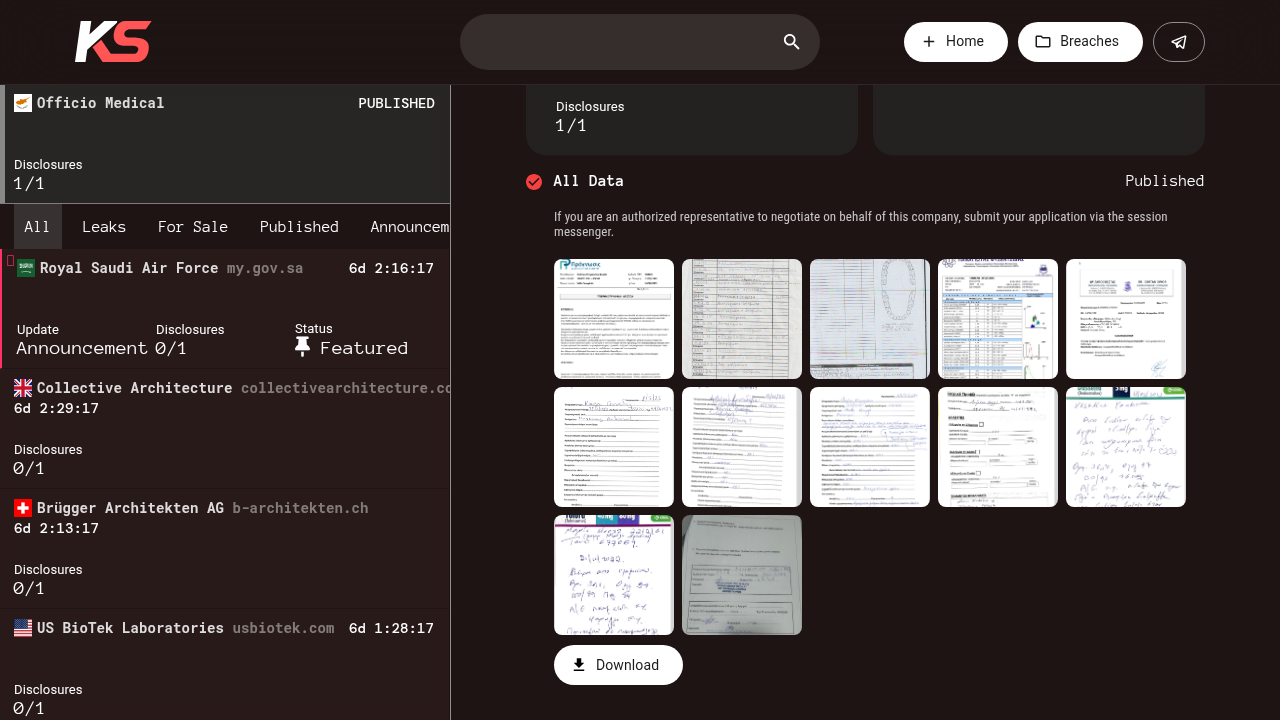The height and width of the screenshot is (720, 1280).
Task: Switch to the Leaks tab
Action: coord(104,227)
